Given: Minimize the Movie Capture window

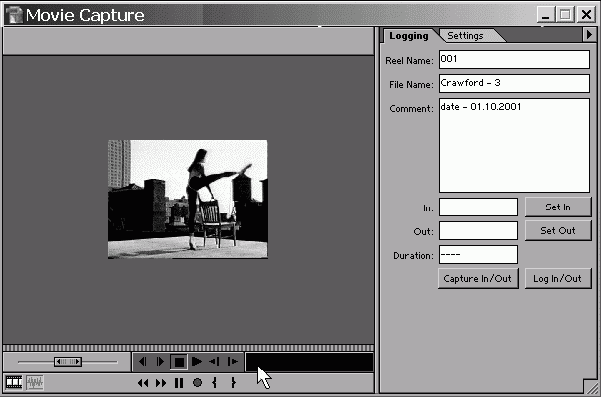Looking at the screenshot, I should click(545, 15).
